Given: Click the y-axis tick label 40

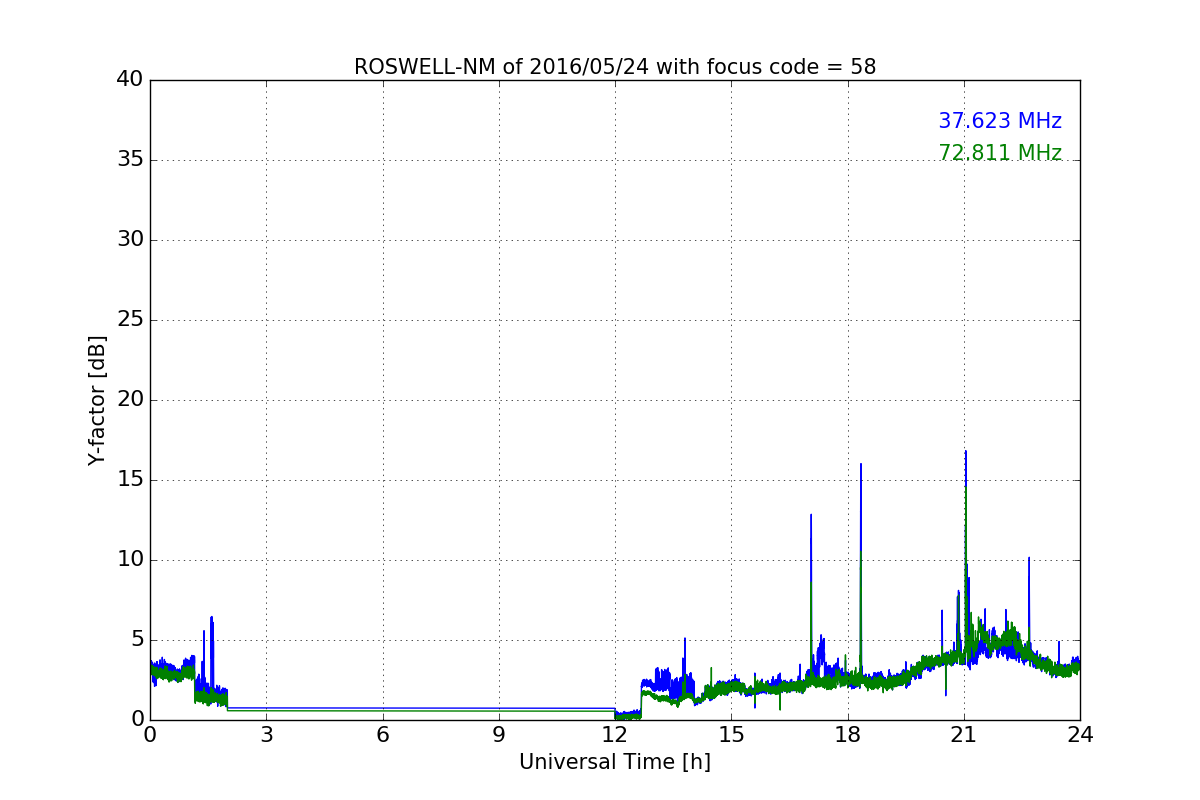Looking at the screenshot, I should point(130,80).
